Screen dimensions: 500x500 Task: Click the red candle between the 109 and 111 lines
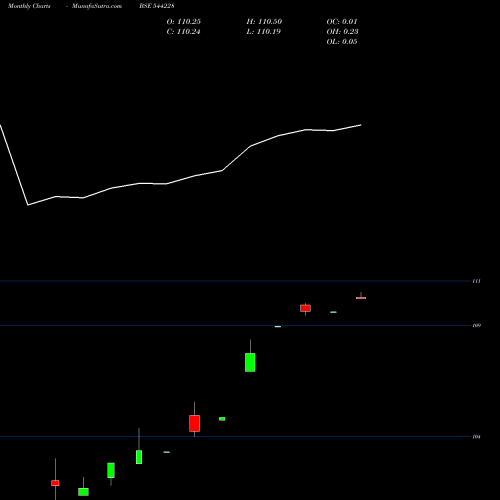305,308
